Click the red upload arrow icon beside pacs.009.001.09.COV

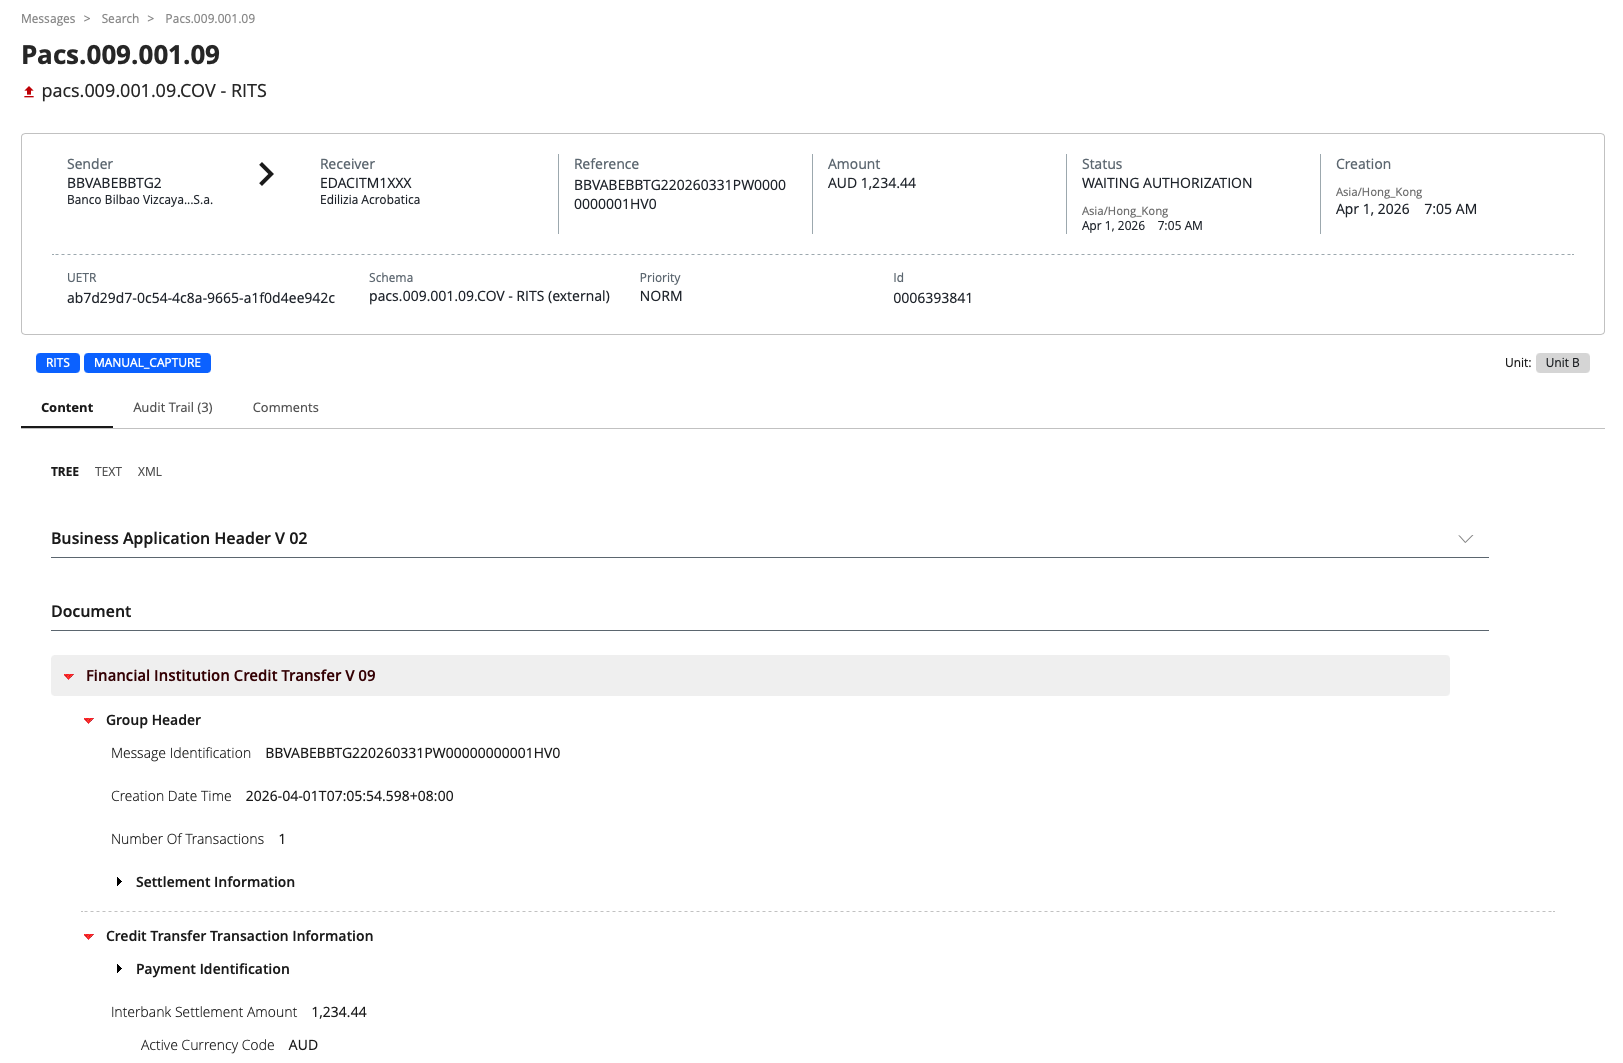(29, 92)
